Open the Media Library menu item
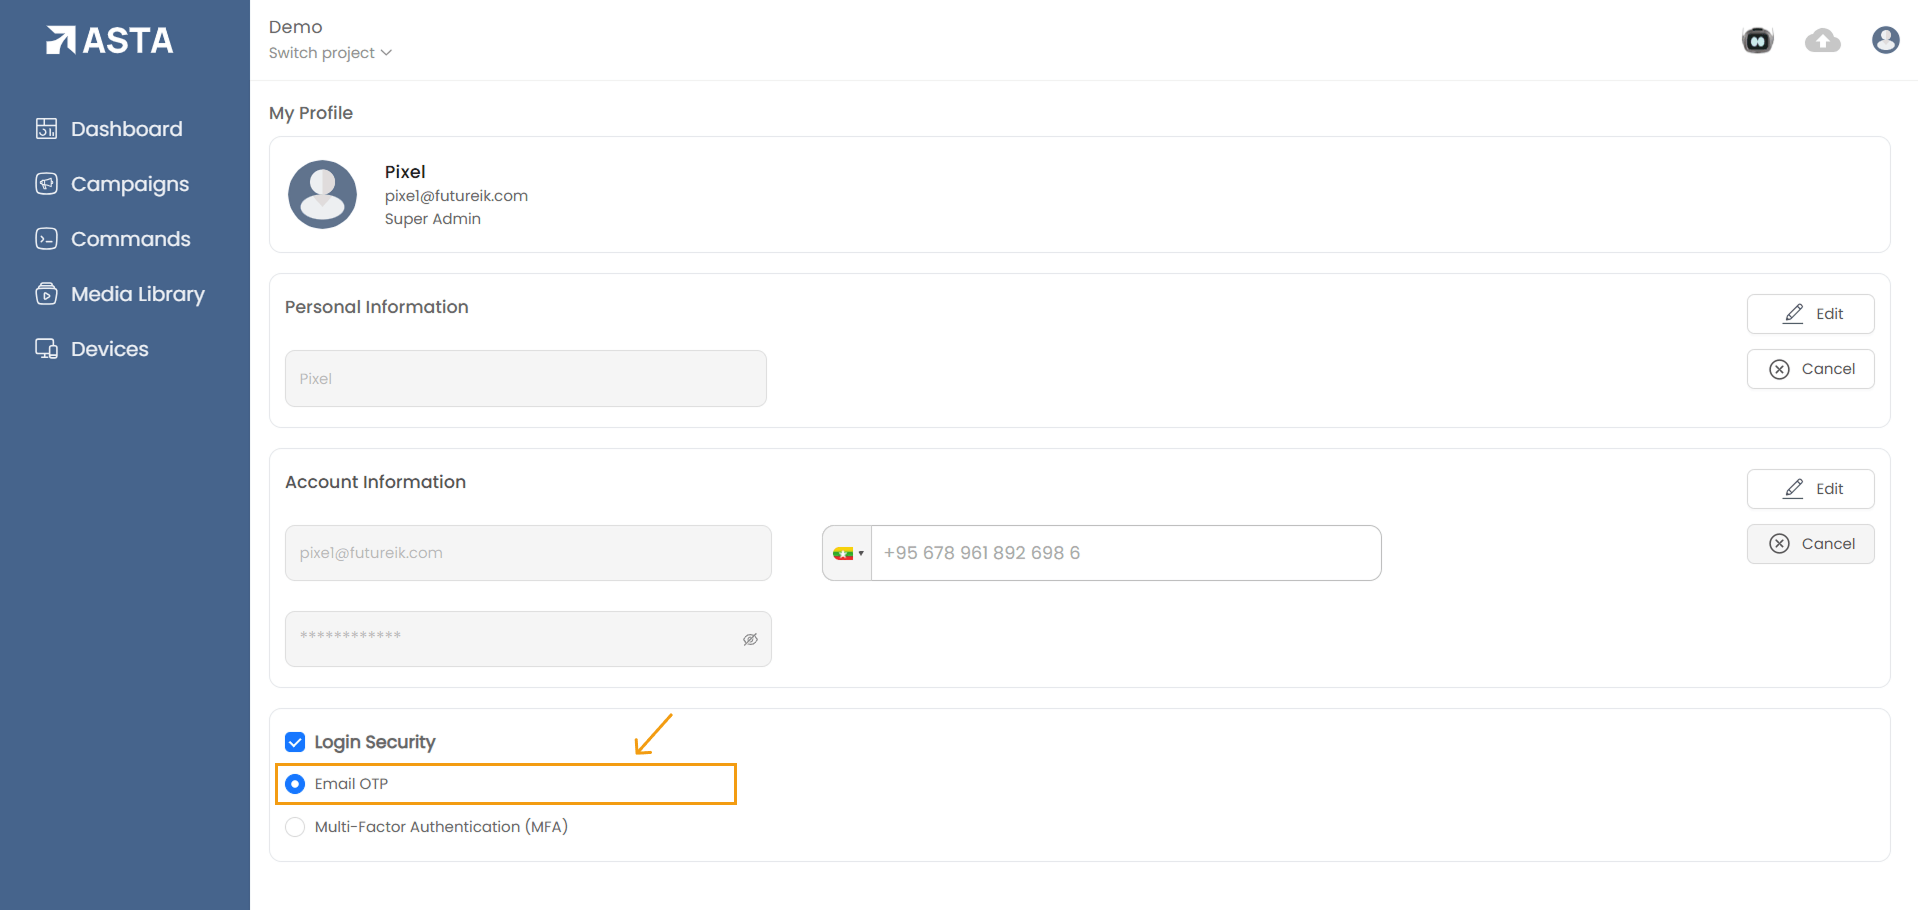This screenshot has height=910, width=1918. pos(137,294)
